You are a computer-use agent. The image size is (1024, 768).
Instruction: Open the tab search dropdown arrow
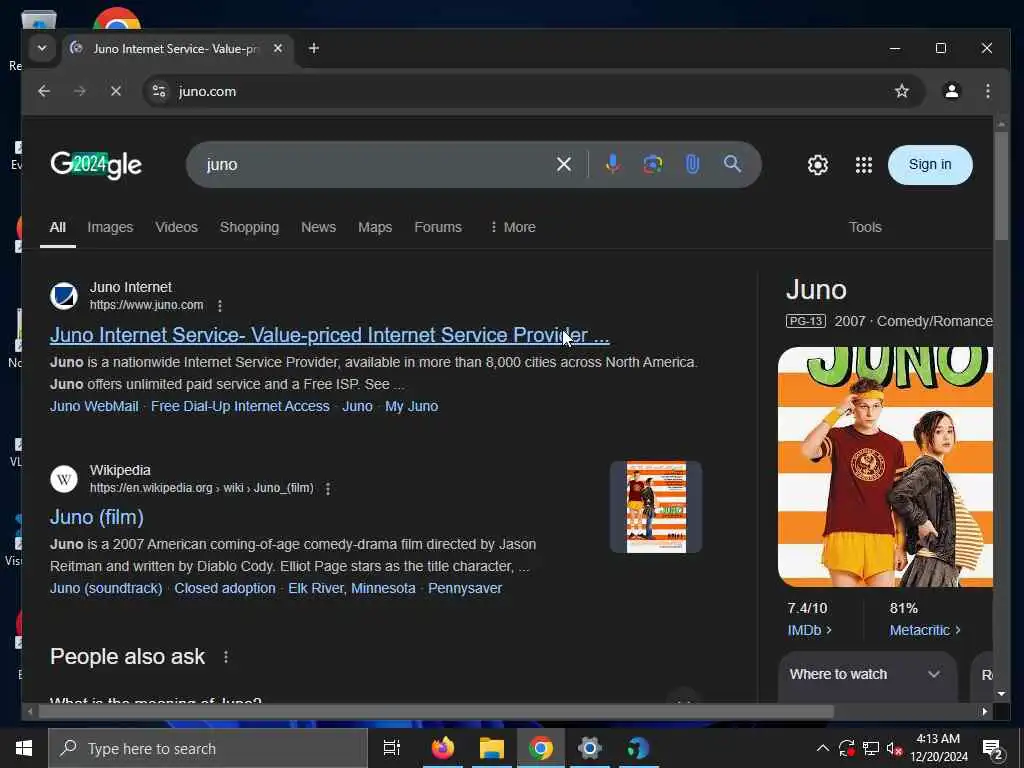tap(42, 48)
